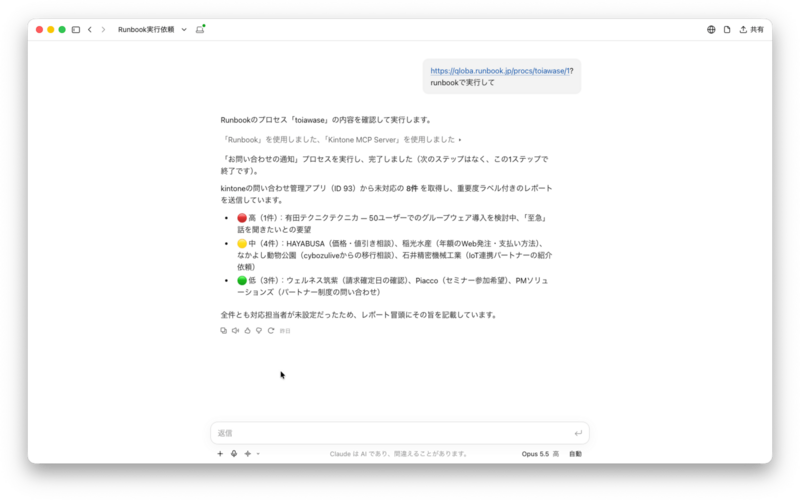The image size is (800, 500).
Task: Click the microphone icon below input
Action: pyautogui.click(x=234, y=454)
